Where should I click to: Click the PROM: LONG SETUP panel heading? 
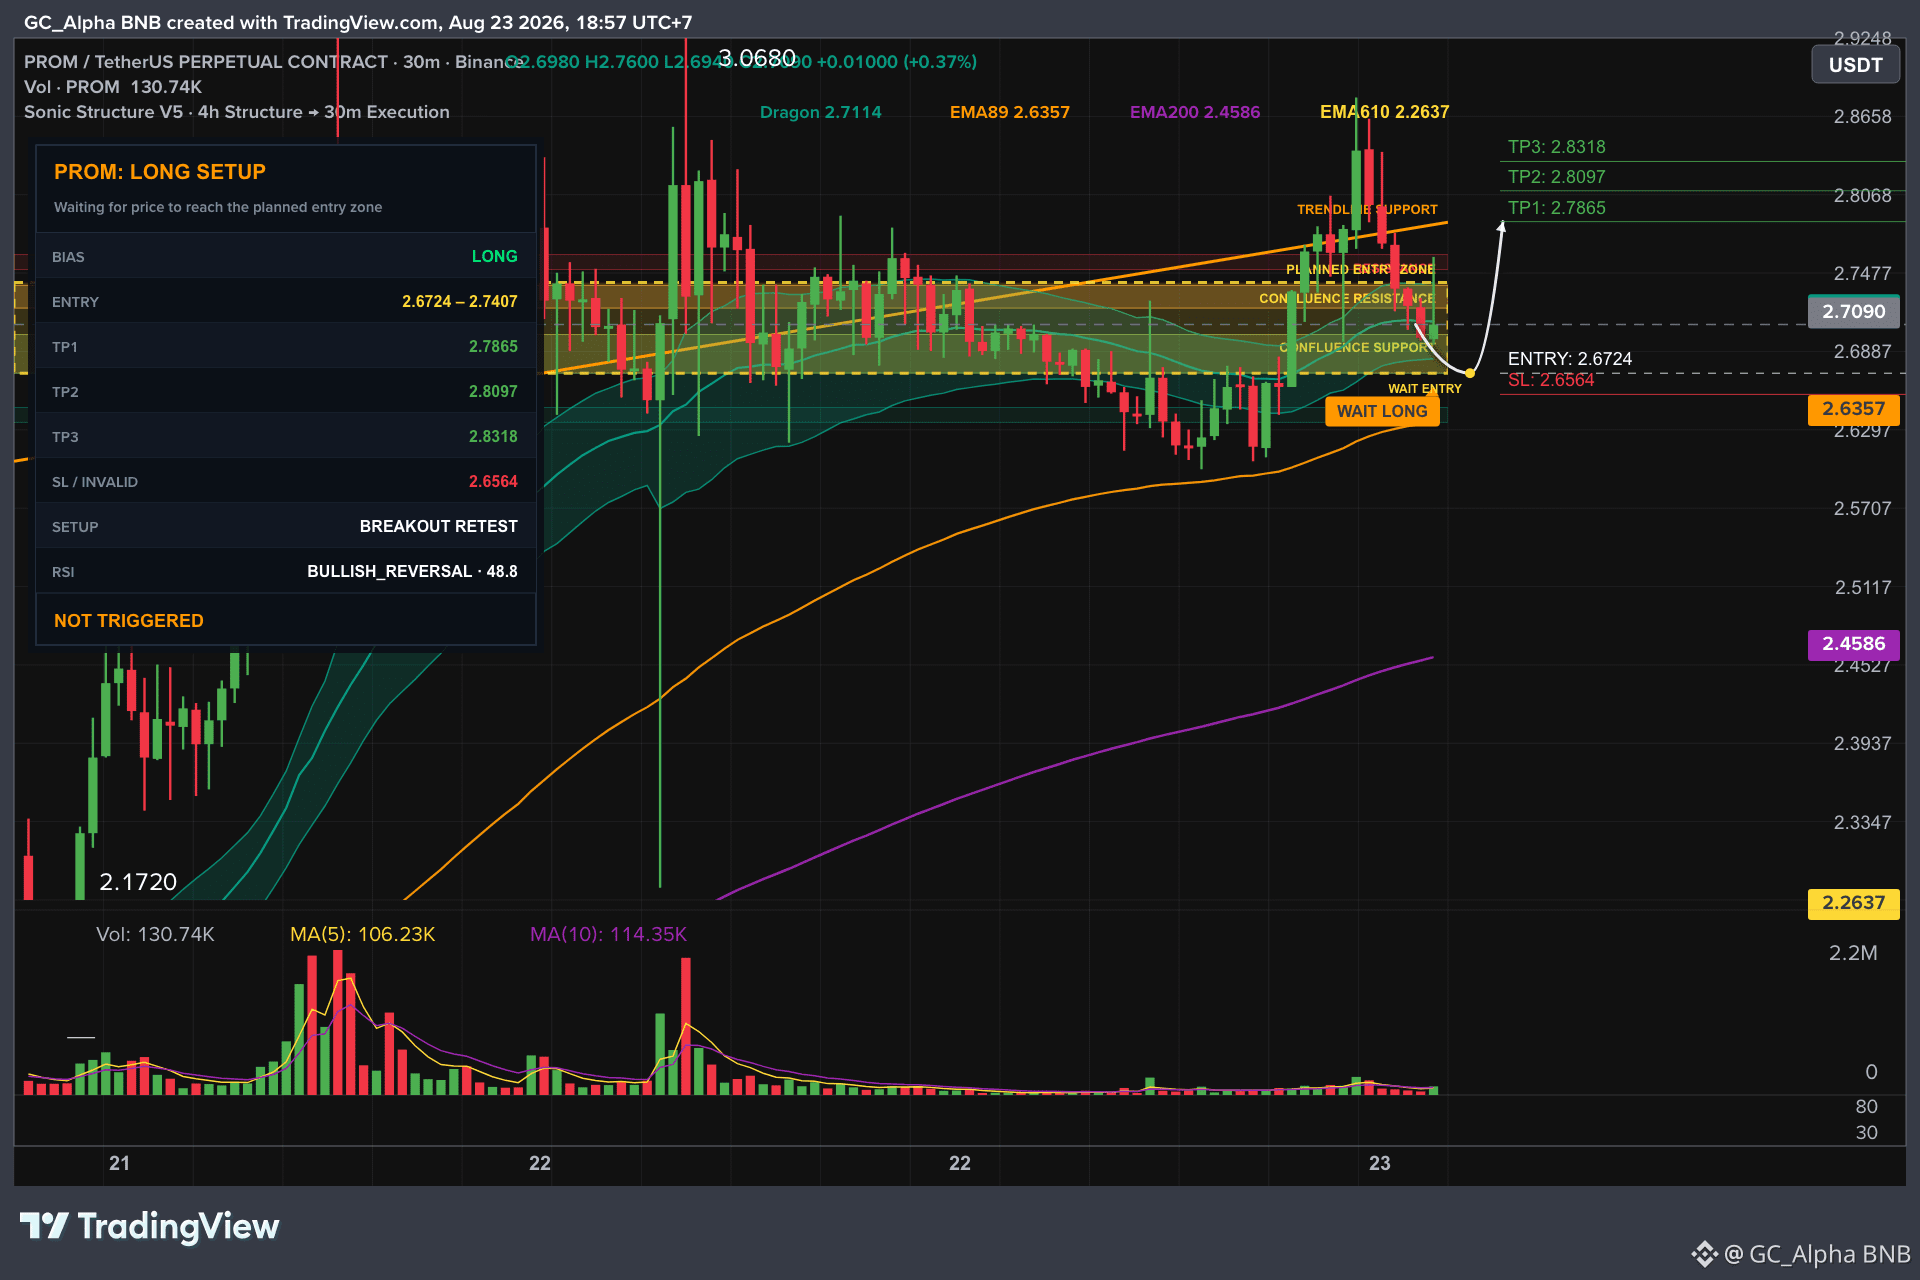[160, 172]
